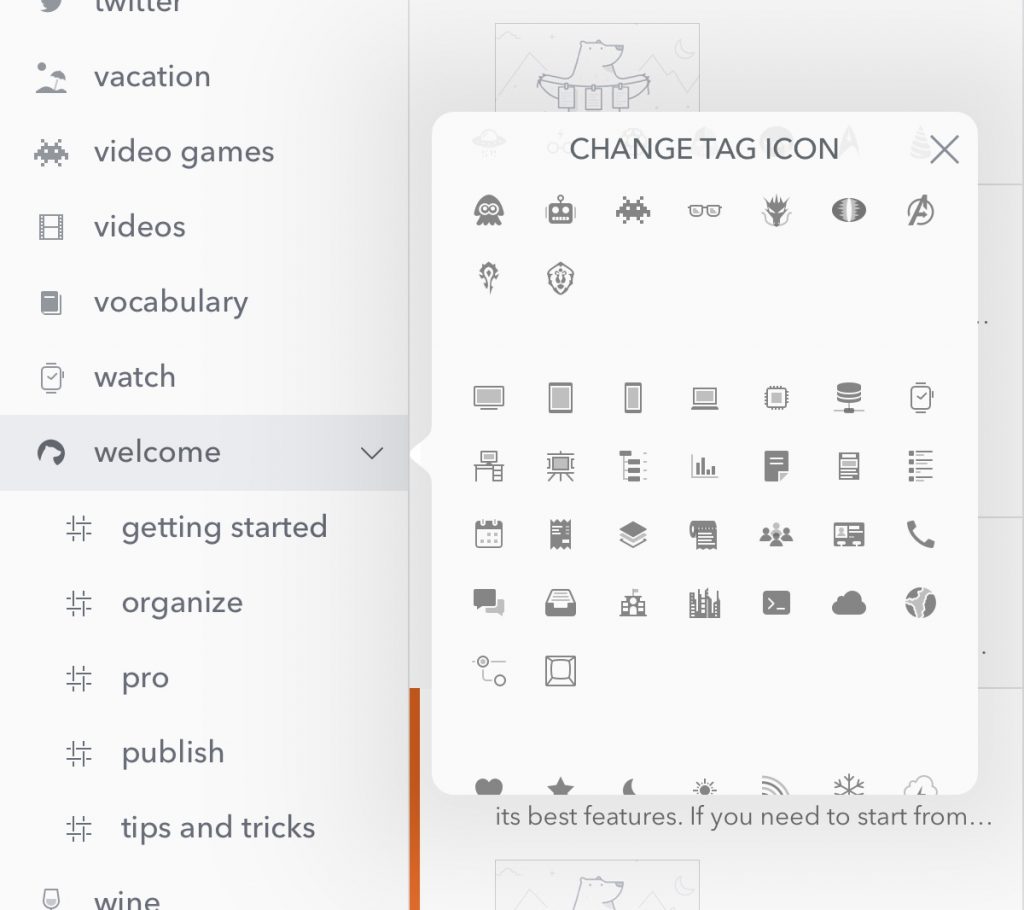Choose the nerd glasses icon

(x=705, y=210)
